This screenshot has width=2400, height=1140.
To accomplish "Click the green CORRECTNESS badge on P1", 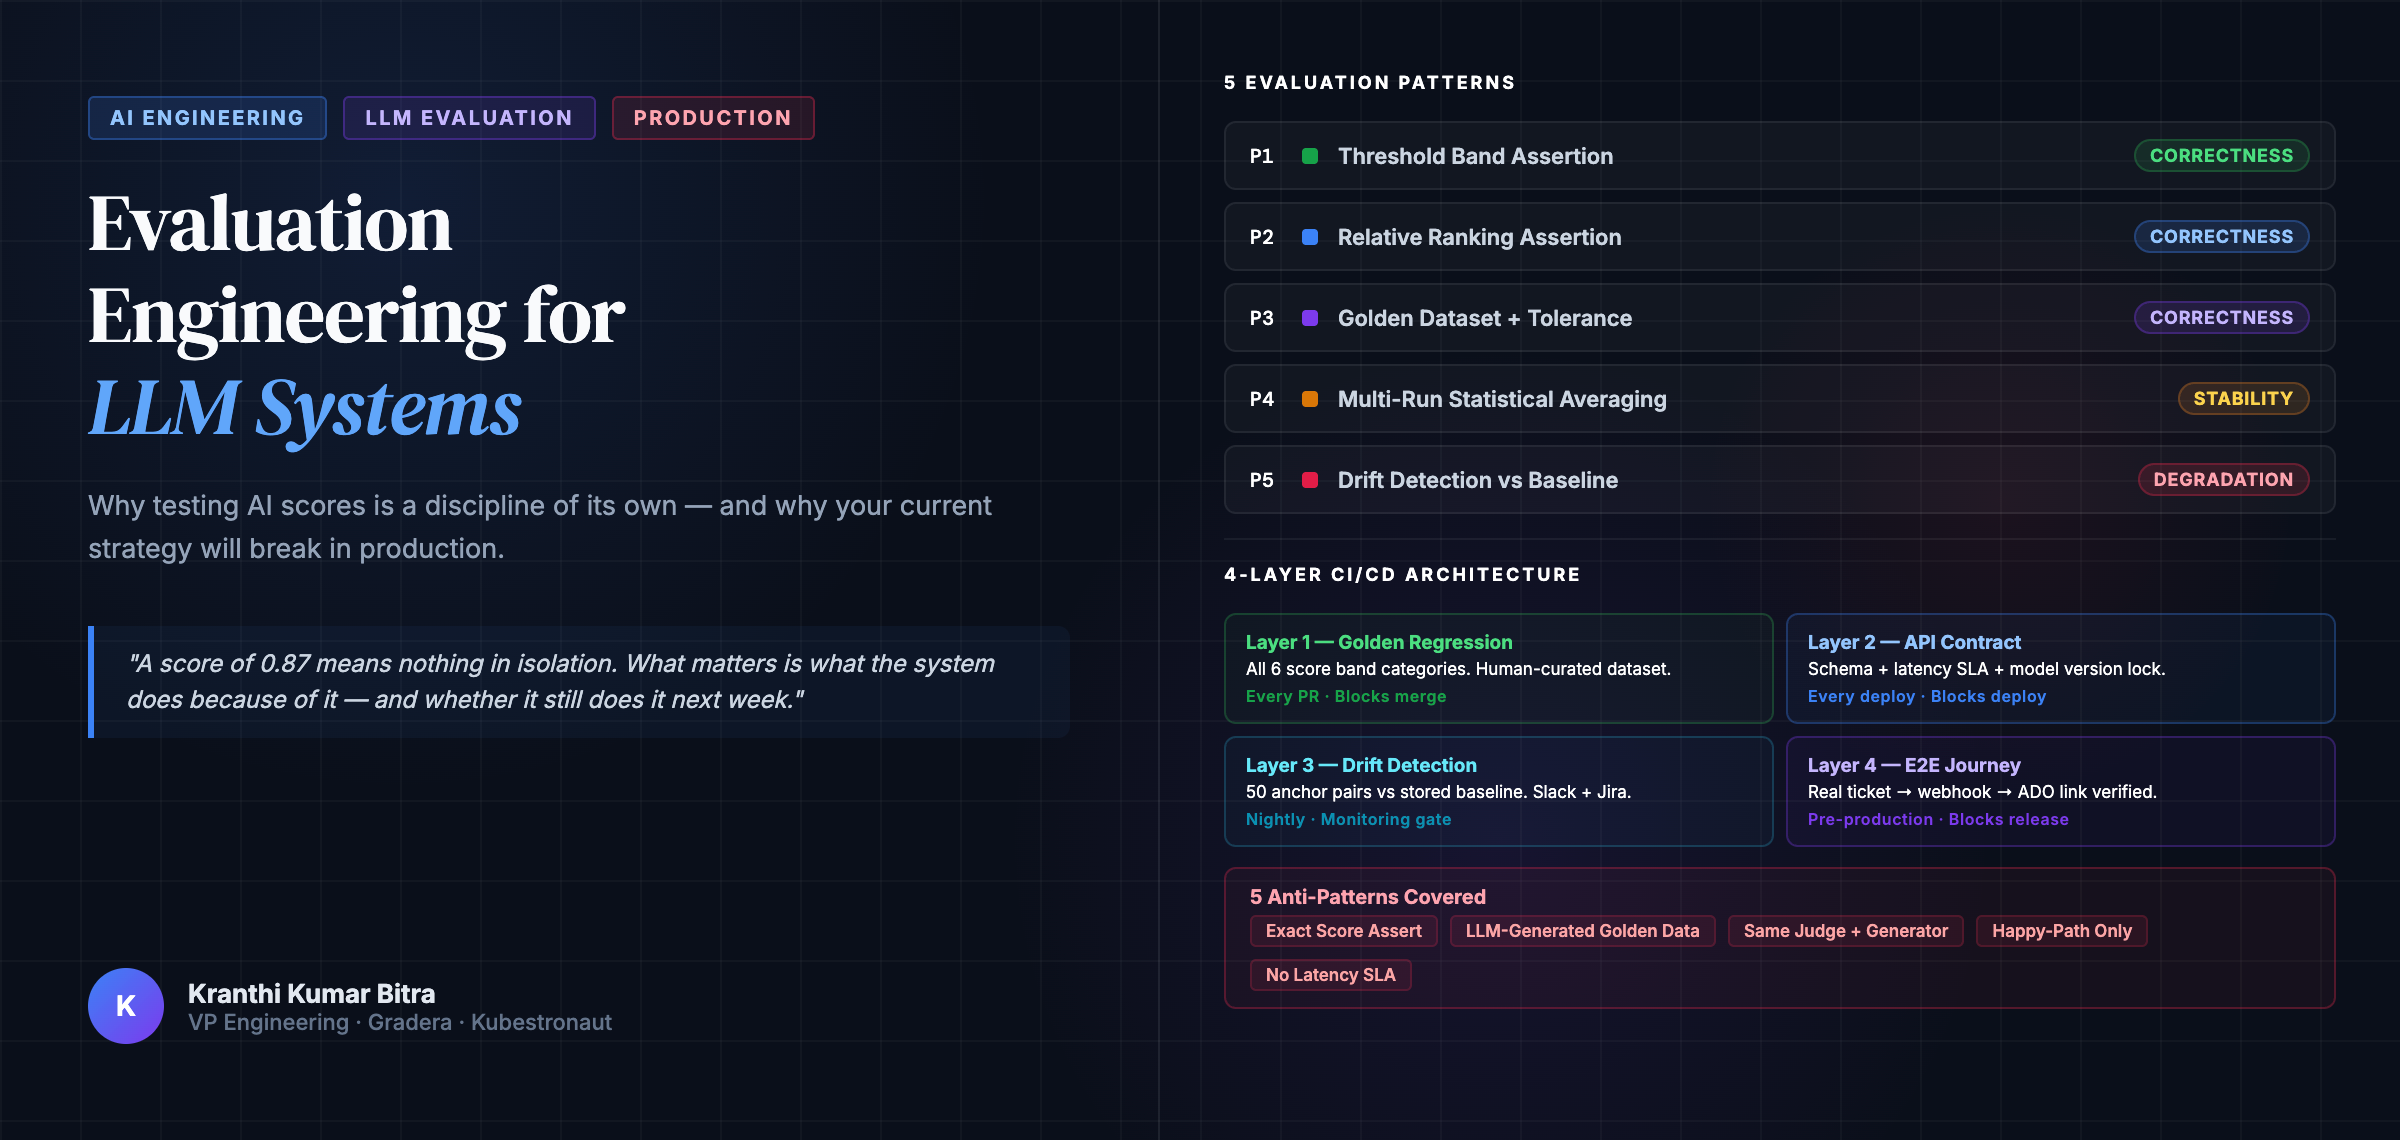I will 2221,156.
